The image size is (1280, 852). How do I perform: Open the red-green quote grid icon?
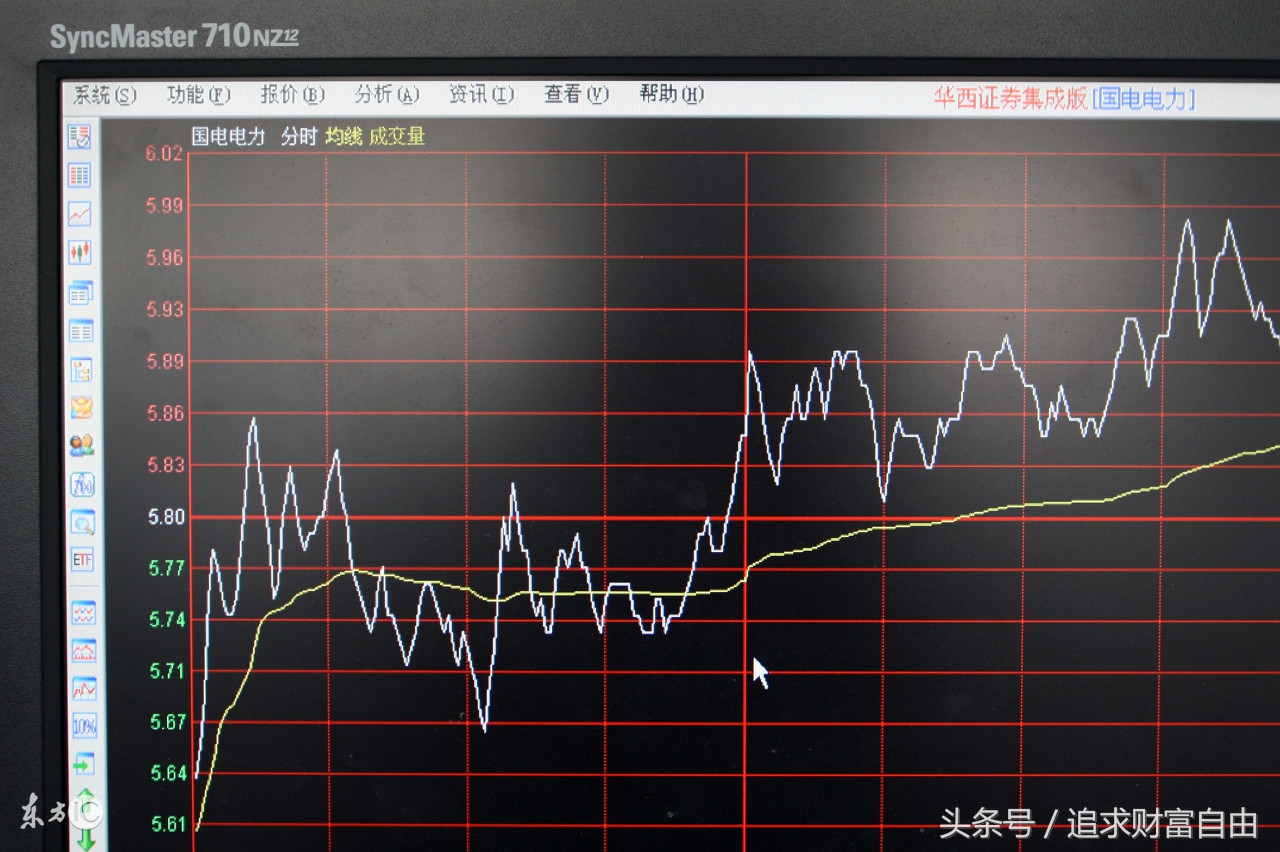80,175
